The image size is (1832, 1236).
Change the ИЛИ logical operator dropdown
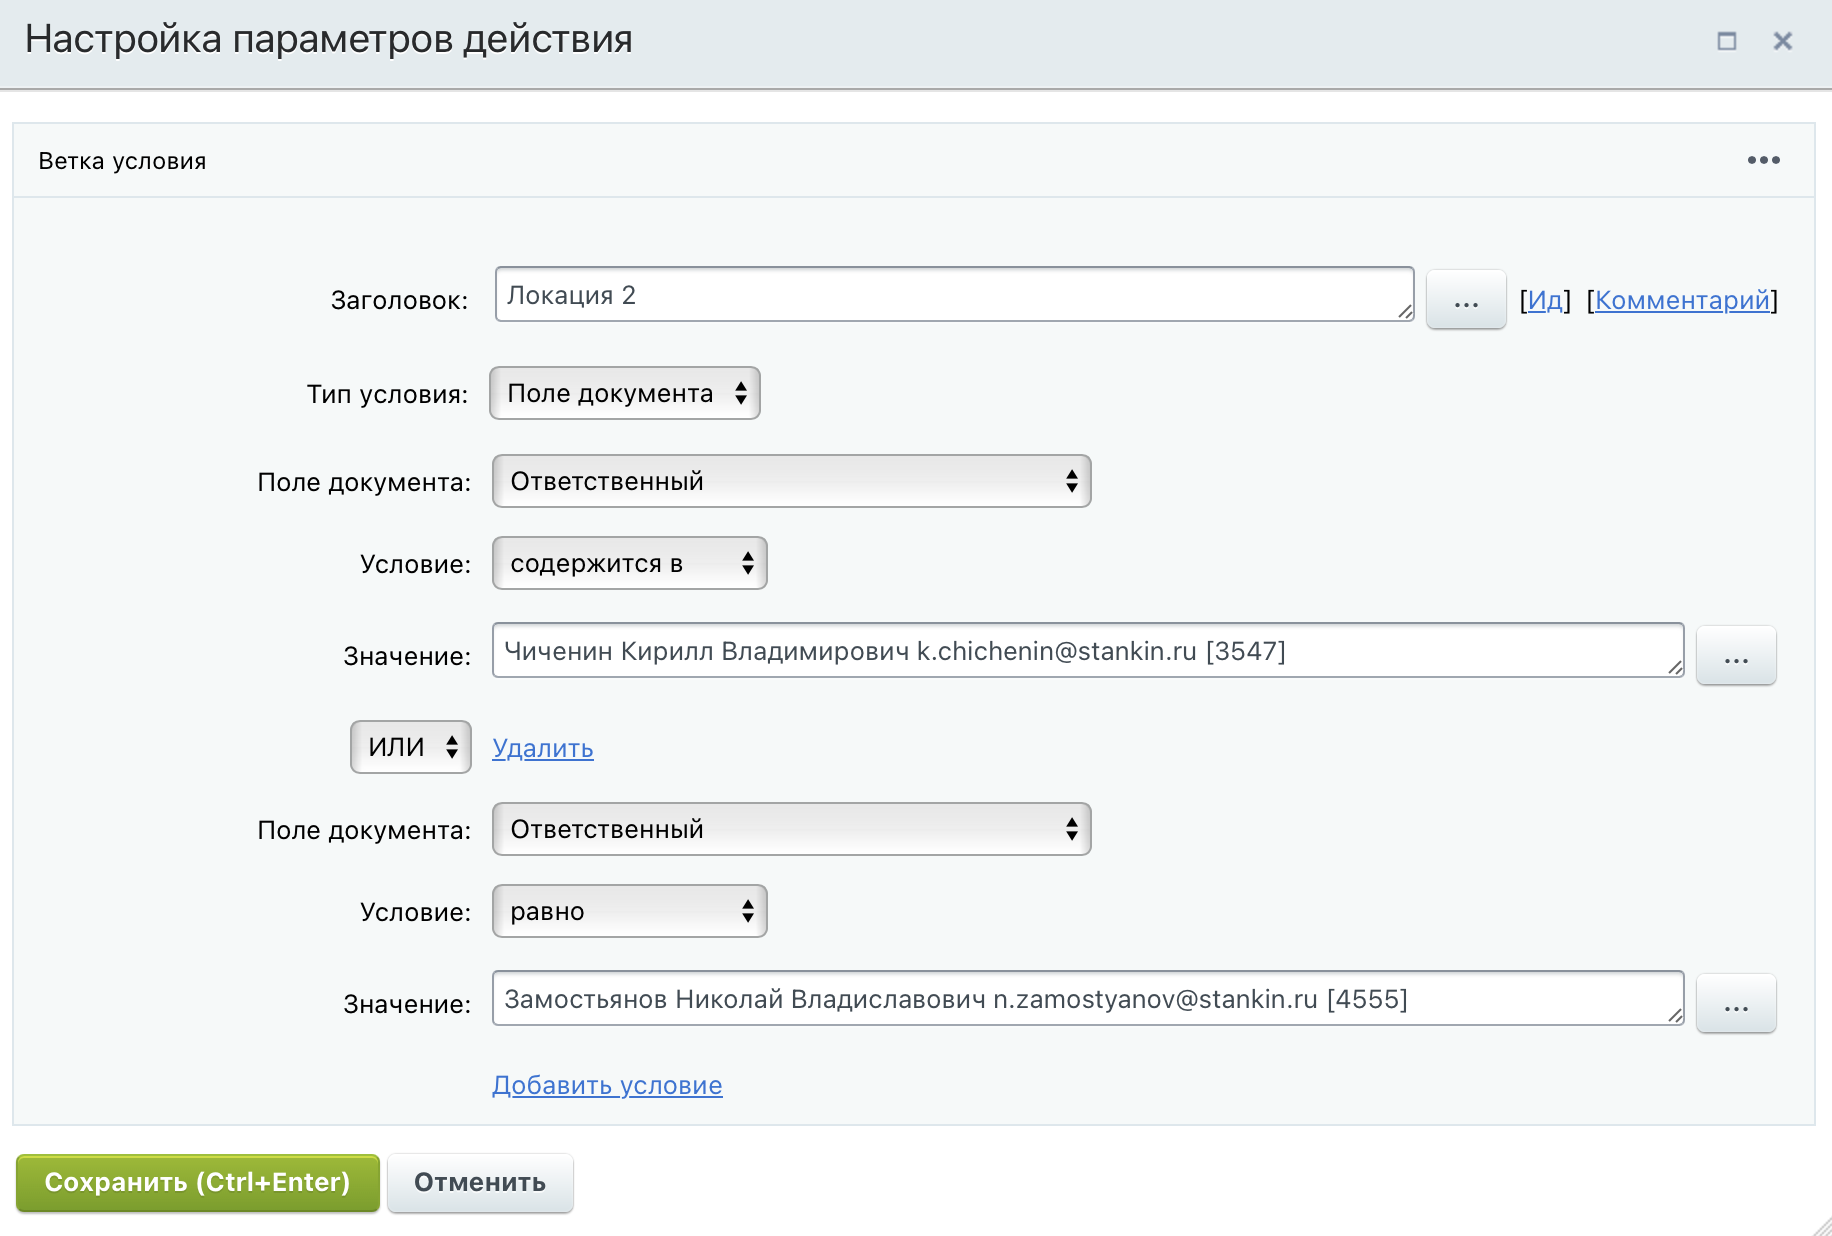click(x=410, y=747)
